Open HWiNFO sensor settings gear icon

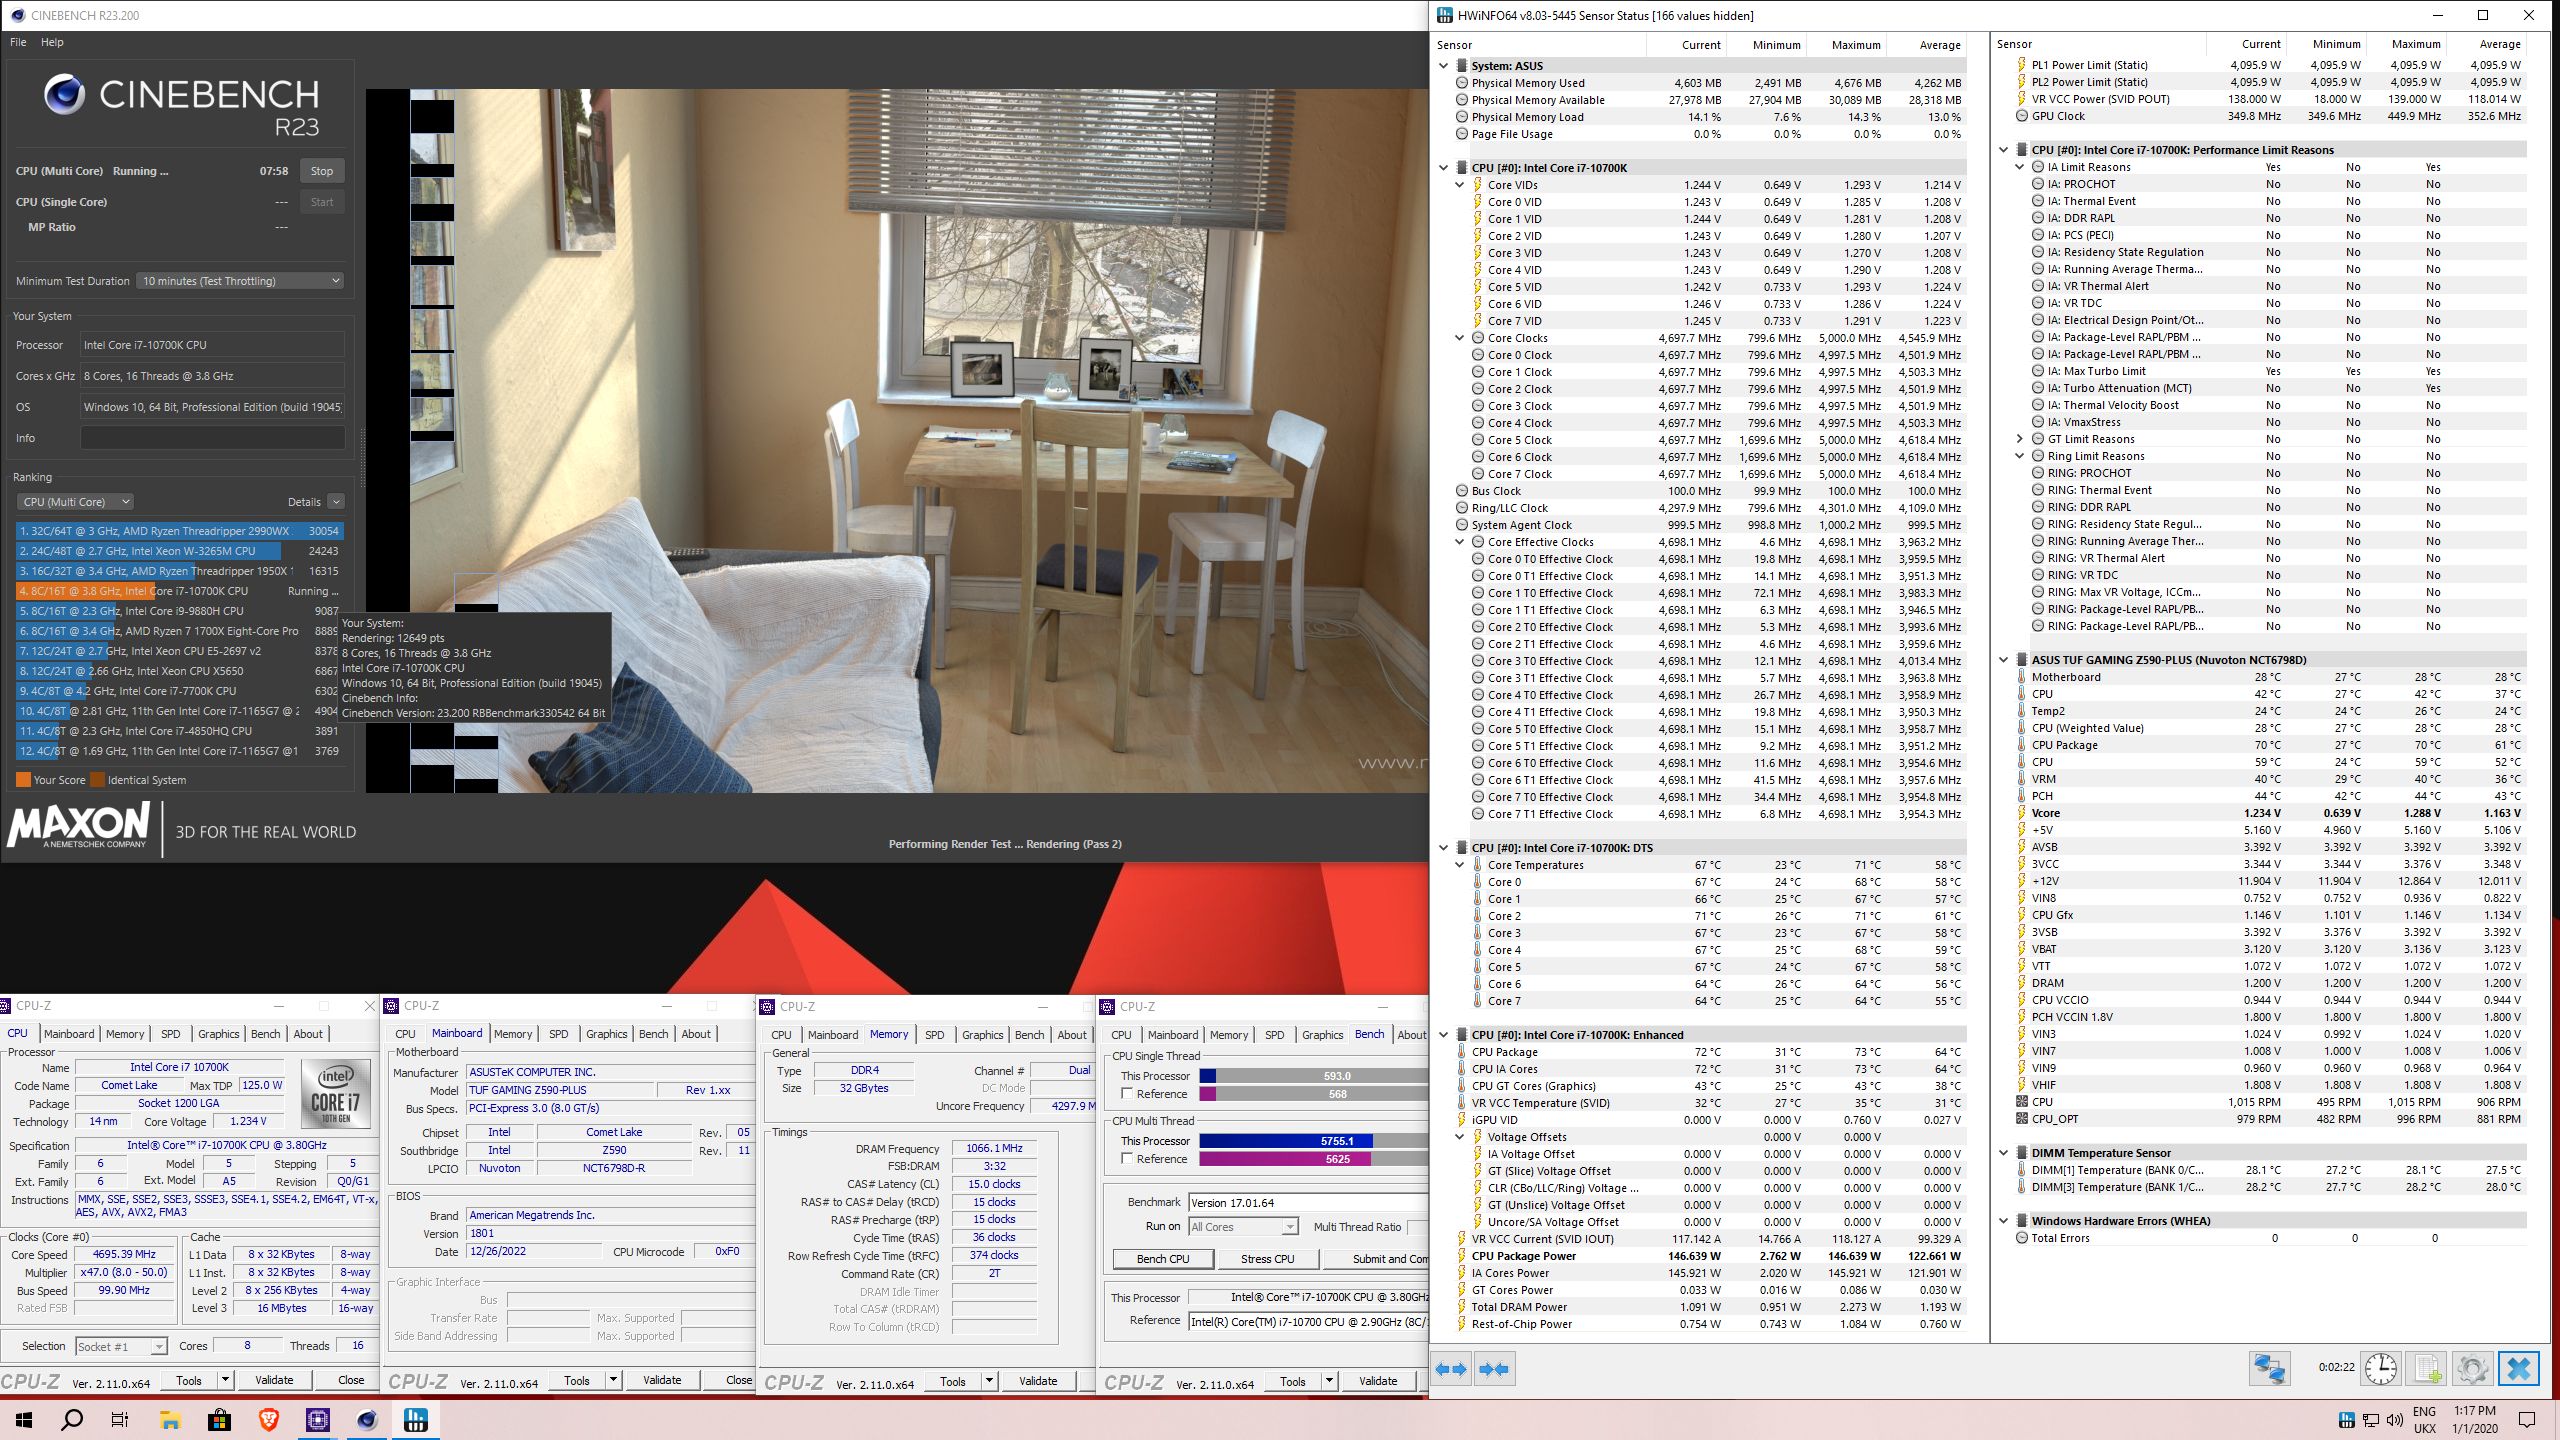point(2472,1369)
